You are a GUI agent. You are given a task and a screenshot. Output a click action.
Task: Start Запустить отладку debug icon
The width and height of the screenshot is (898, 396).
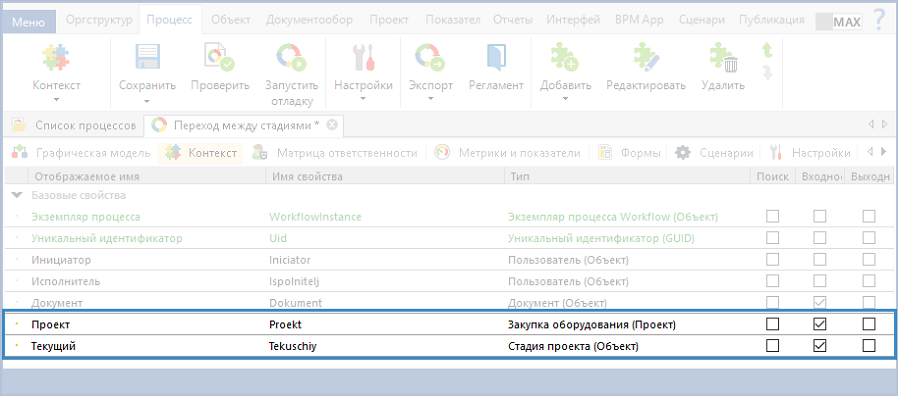pos(291,58)
